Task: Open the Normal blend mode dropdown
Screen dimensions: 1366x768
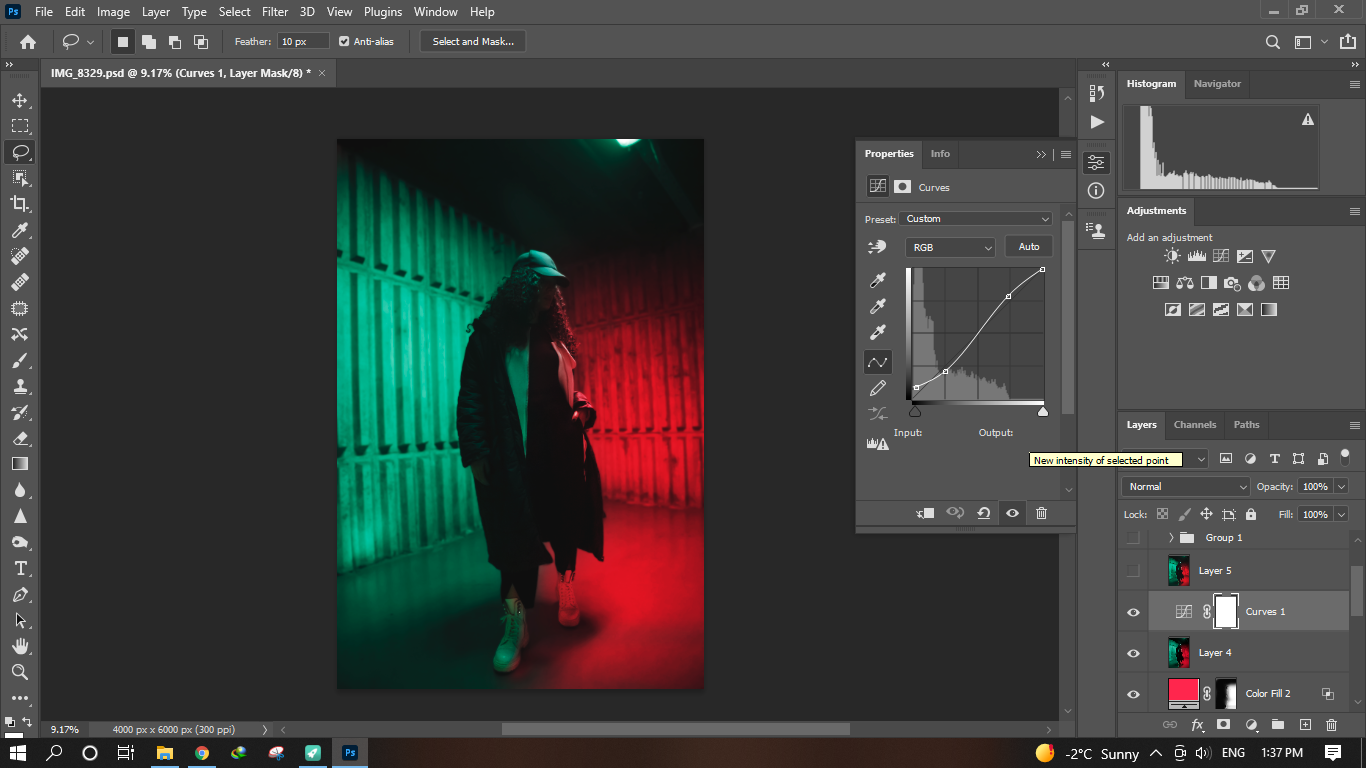Action: tap(1186, 487)
